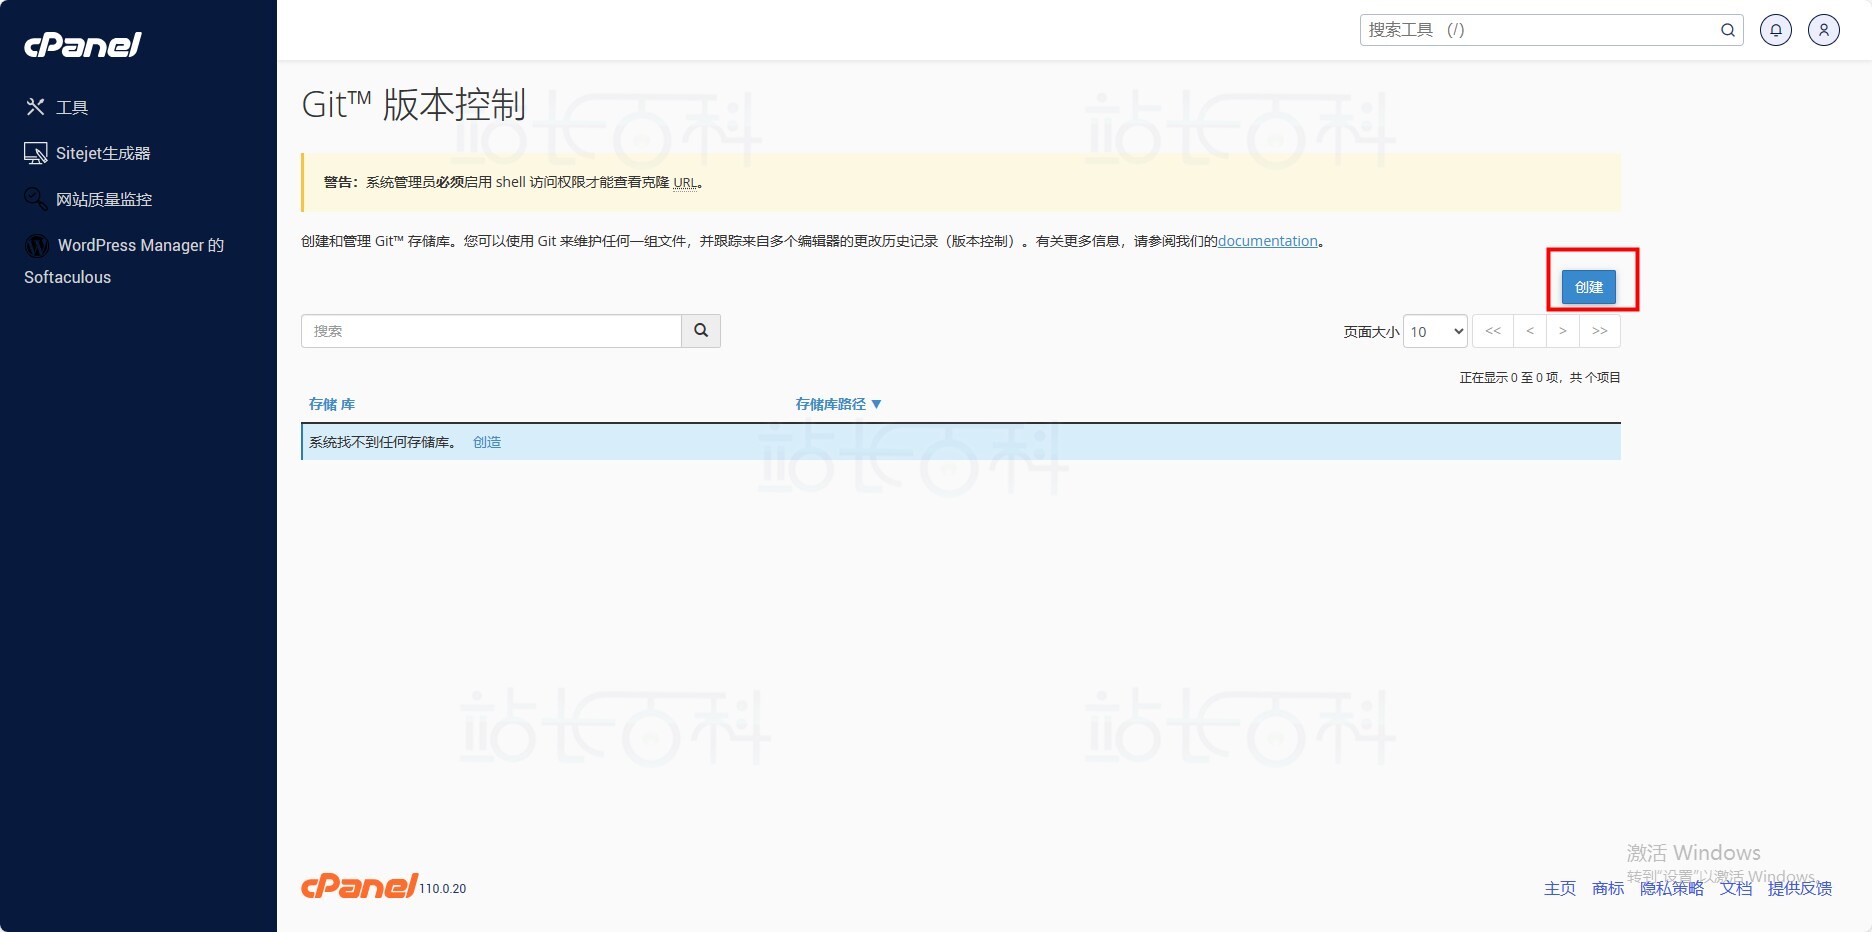Click the 创造 link in the empty row

tap(487, 442)
